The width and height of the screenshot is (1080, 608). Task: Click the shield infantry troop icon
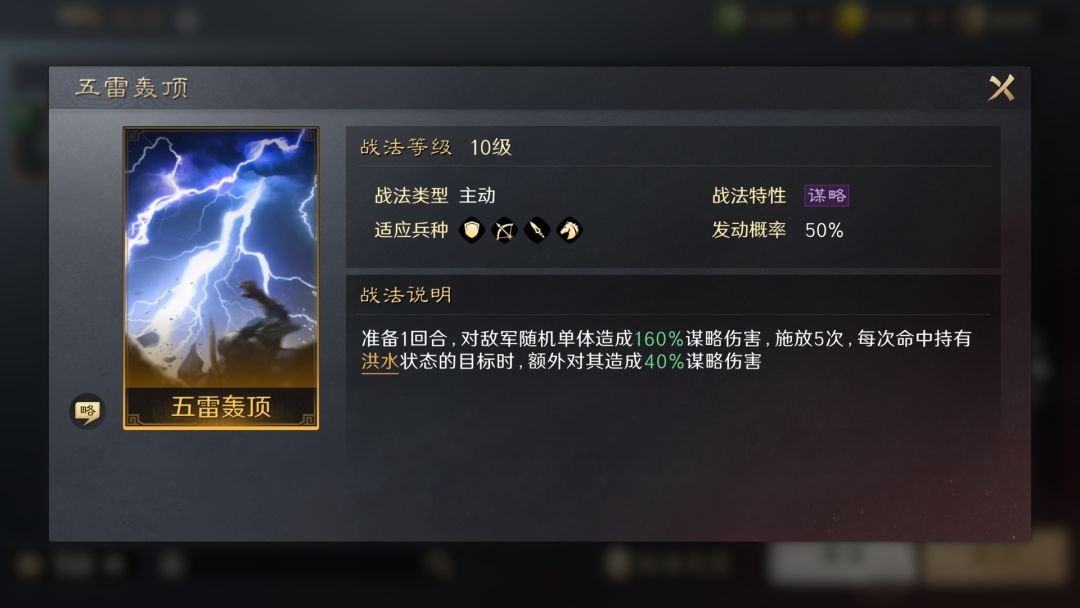[472, 230]
